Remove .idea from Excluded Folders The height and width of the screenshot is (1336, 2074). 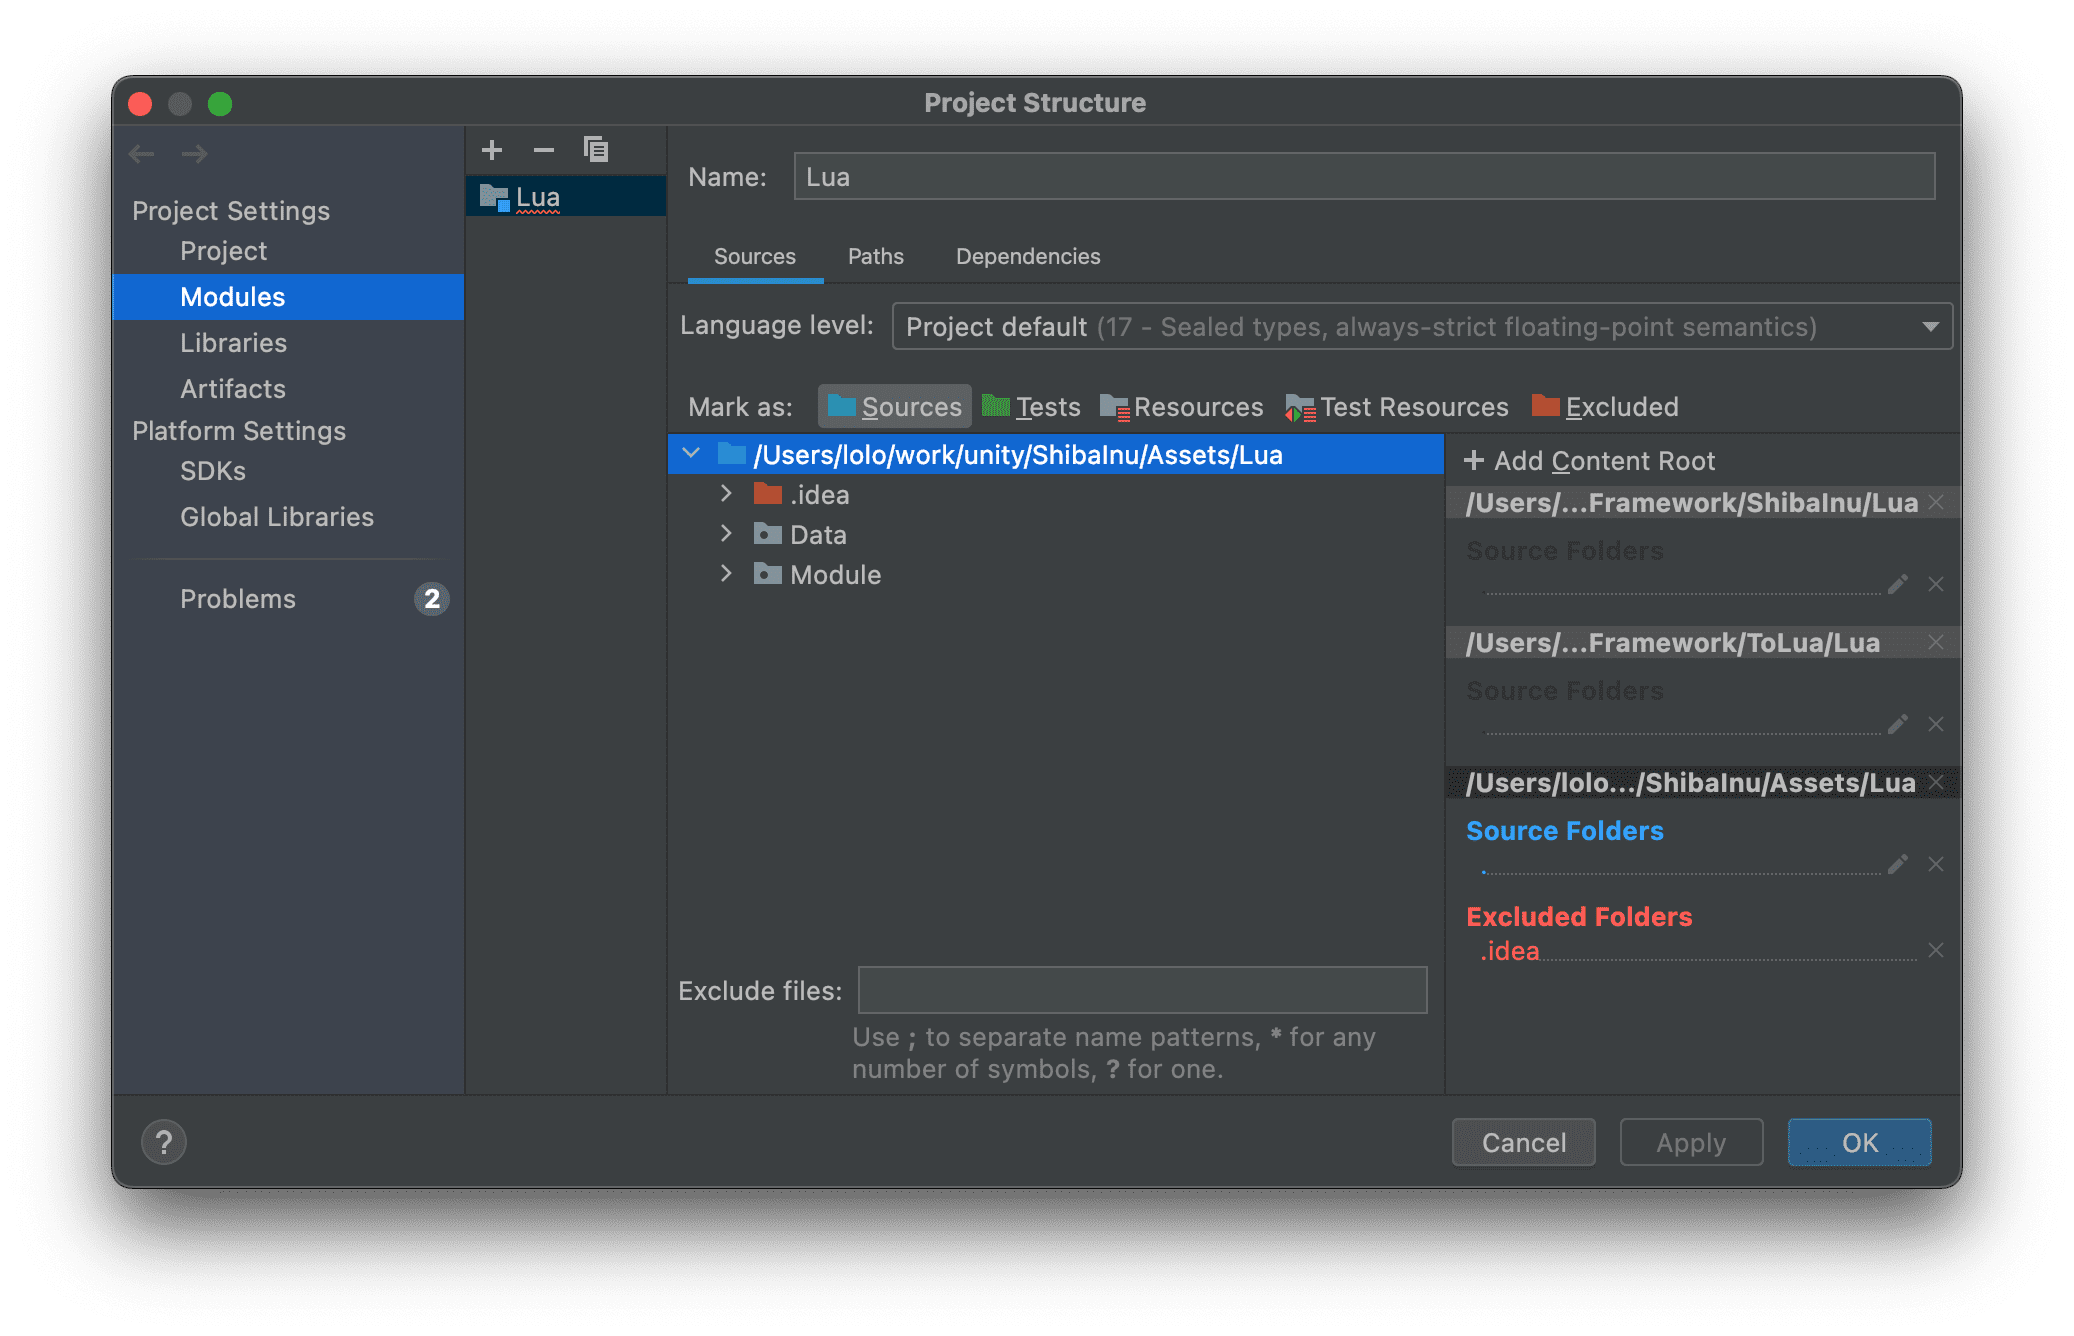(x=1936, y=950)
